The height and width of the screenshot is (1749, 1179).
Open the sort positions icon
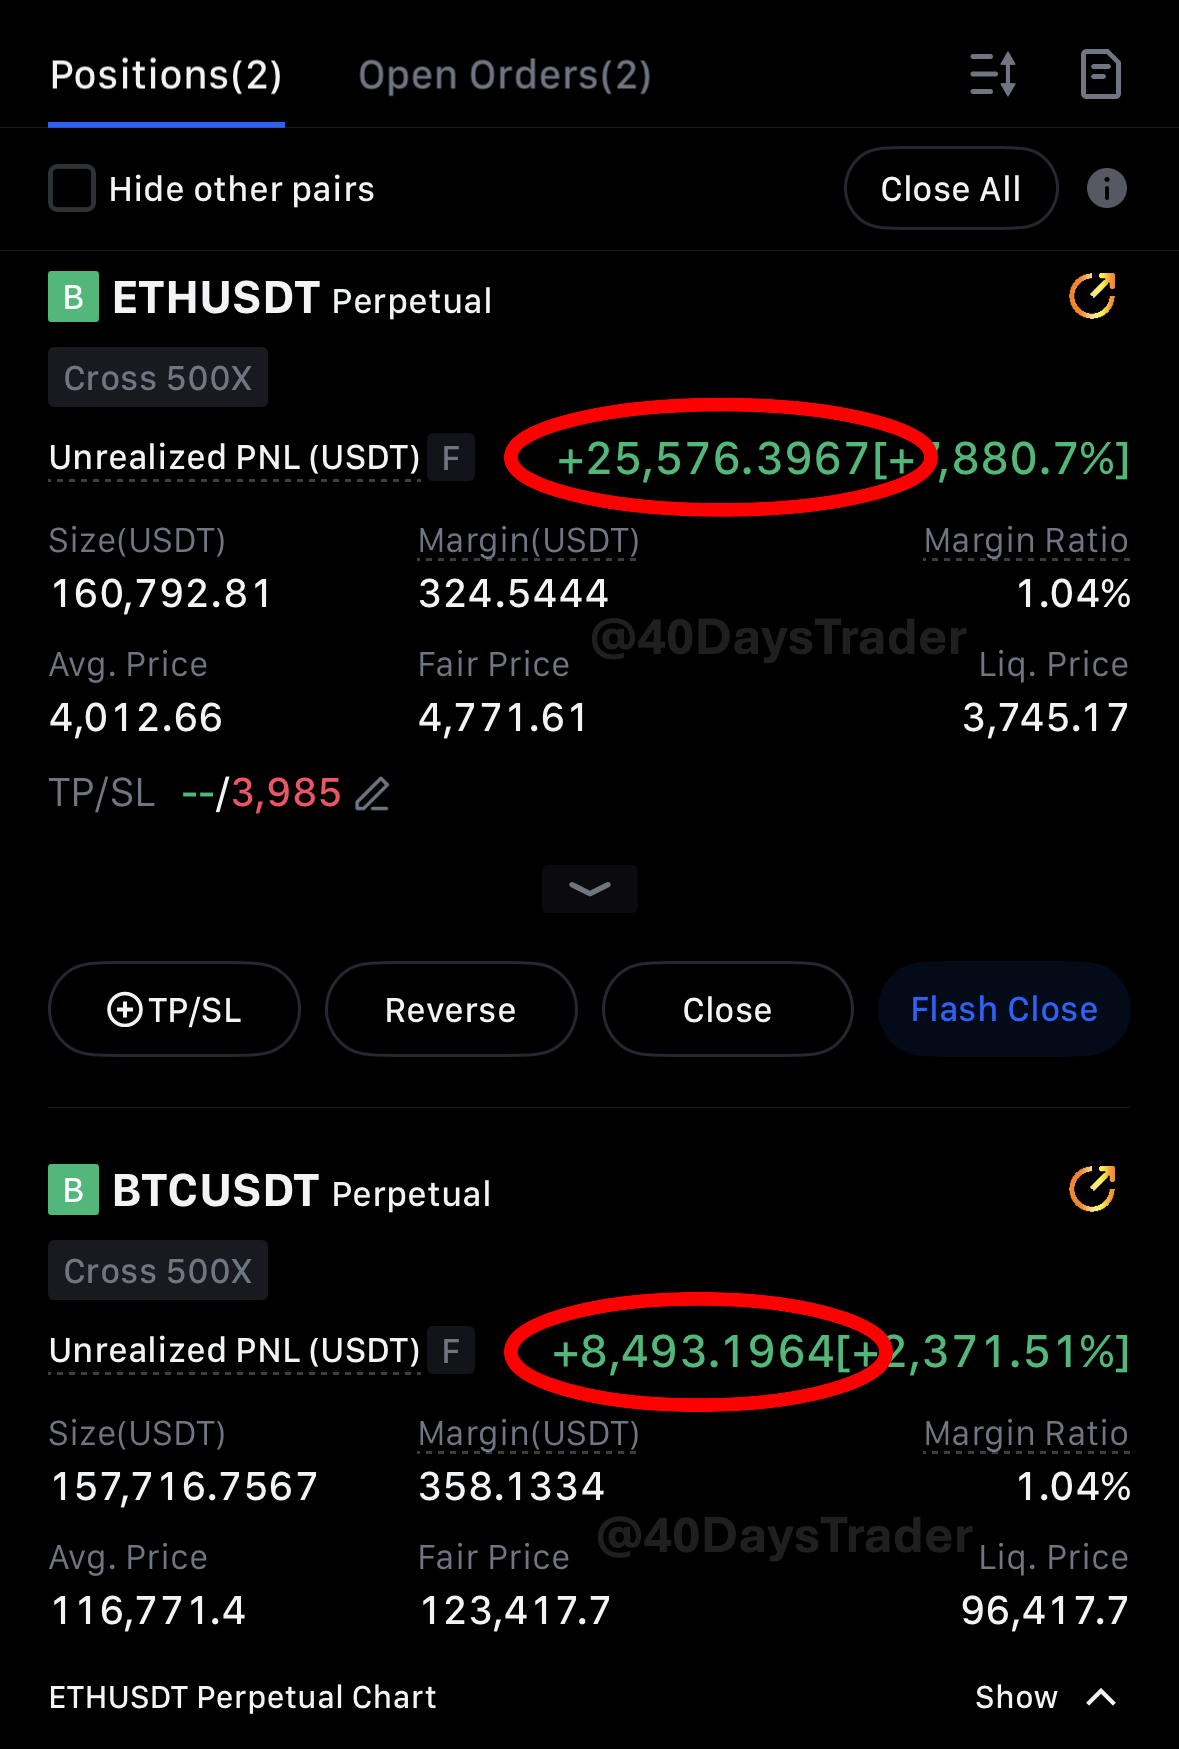[993, 74]
